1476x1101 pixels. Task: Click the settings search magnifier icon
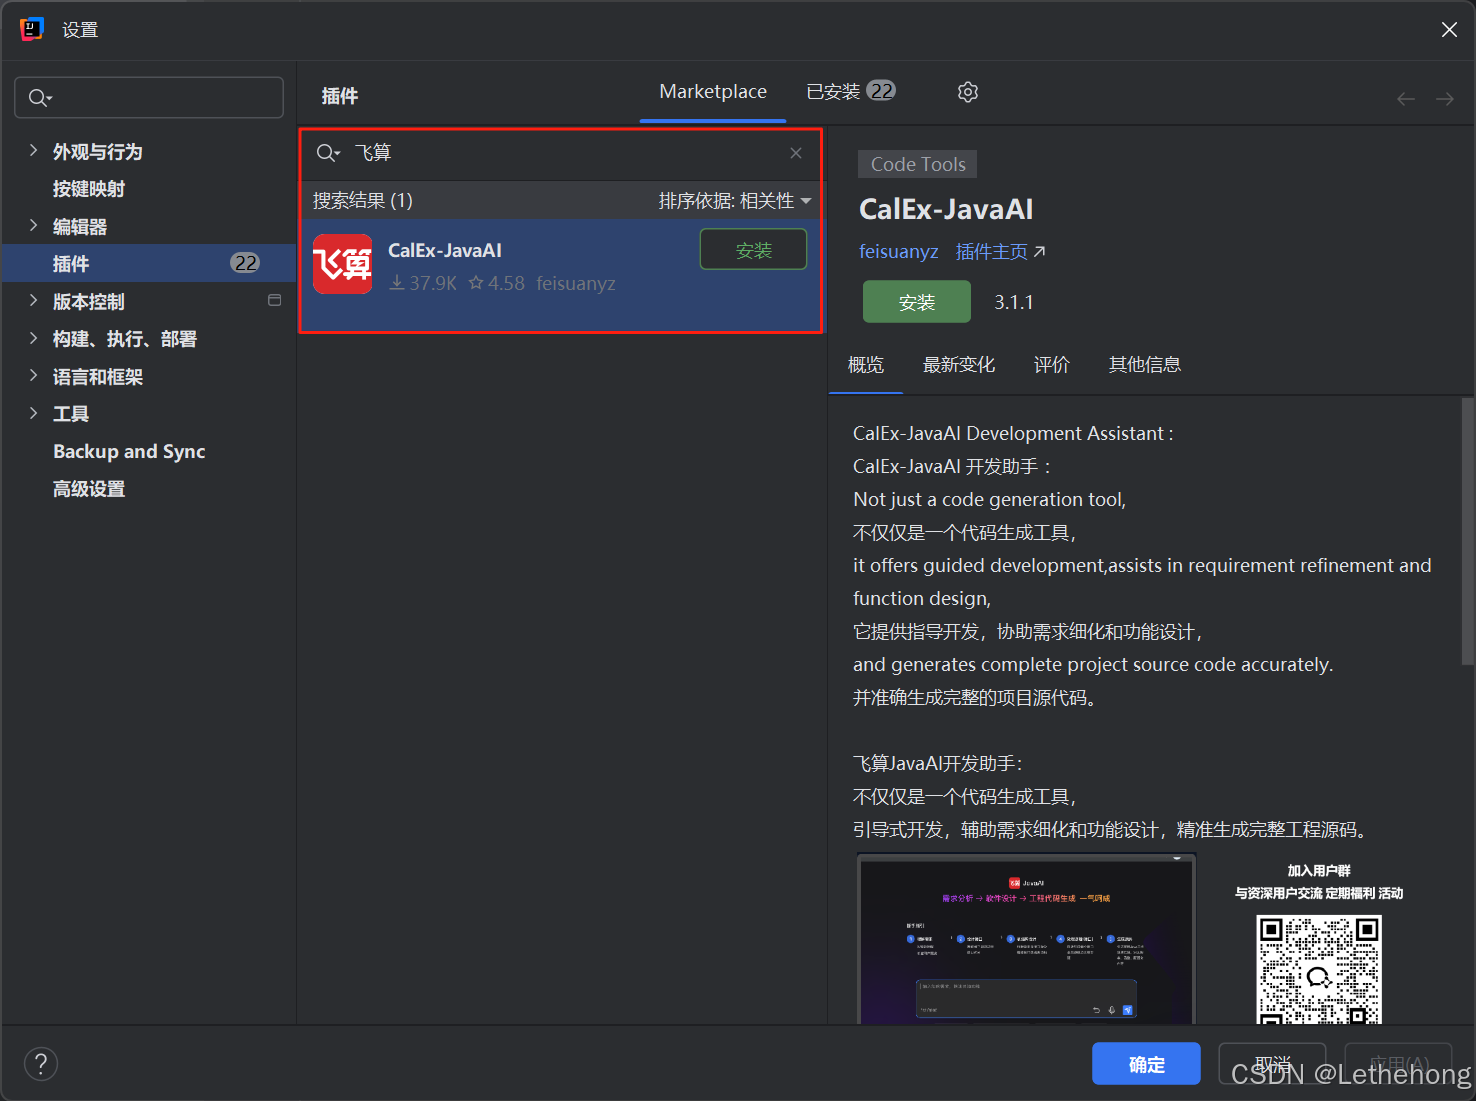click(x=40, y=98)
